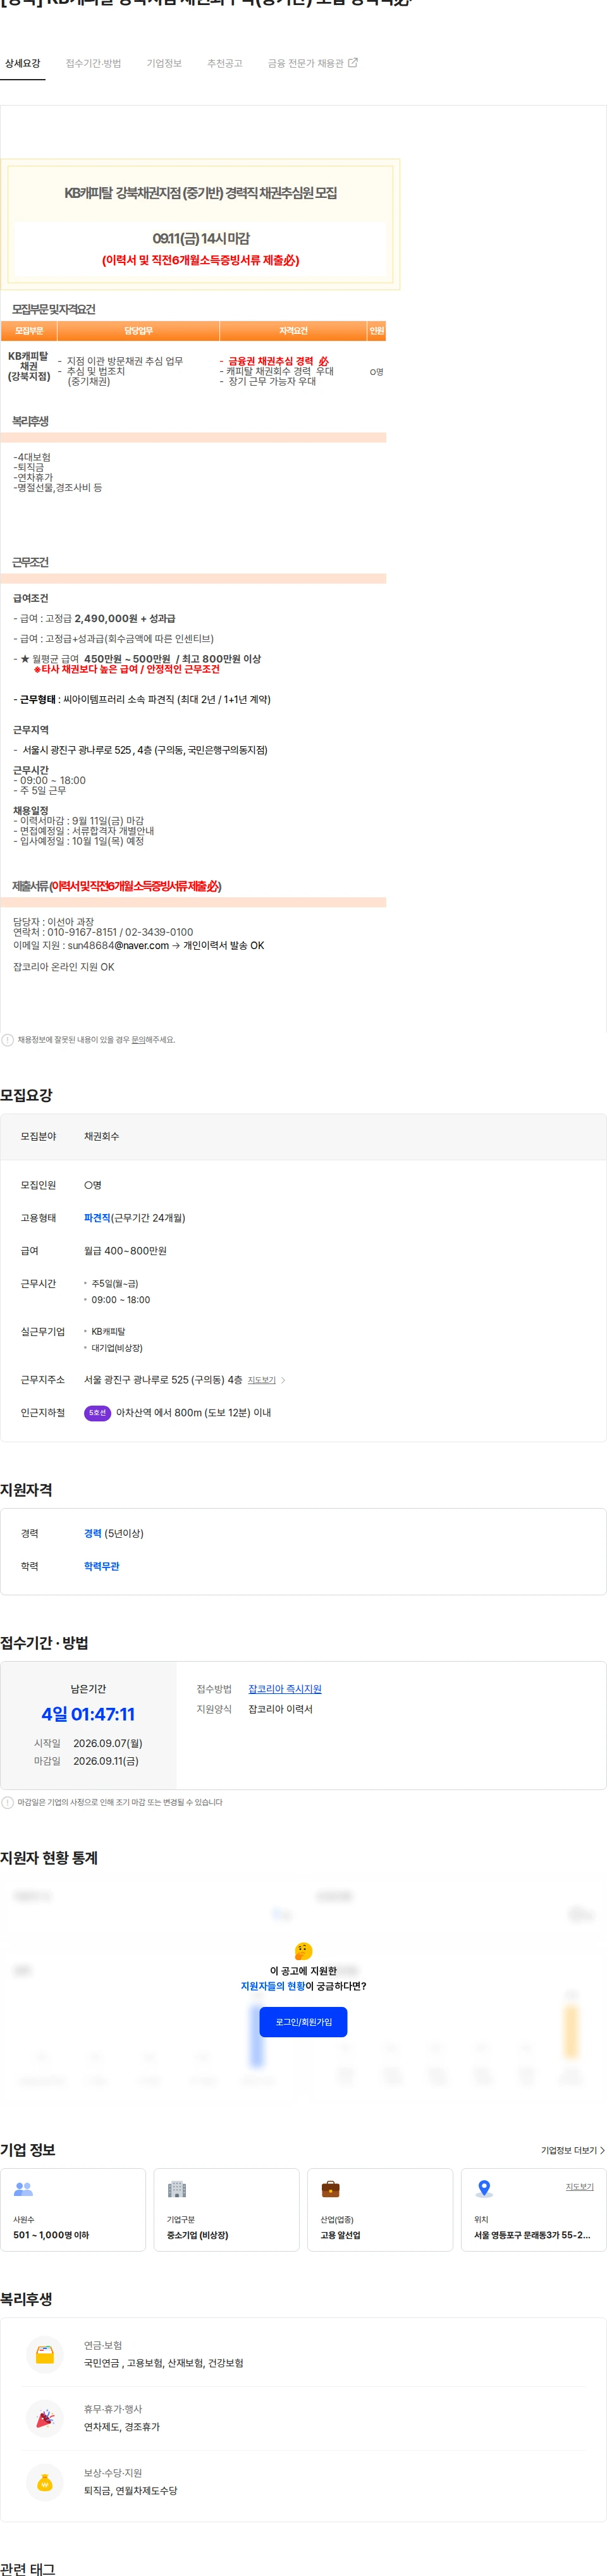Click the 로그인/회원가입 button
This screenshot has height=2576, width=607.
pyautogui.click(x=303, y=2022)
